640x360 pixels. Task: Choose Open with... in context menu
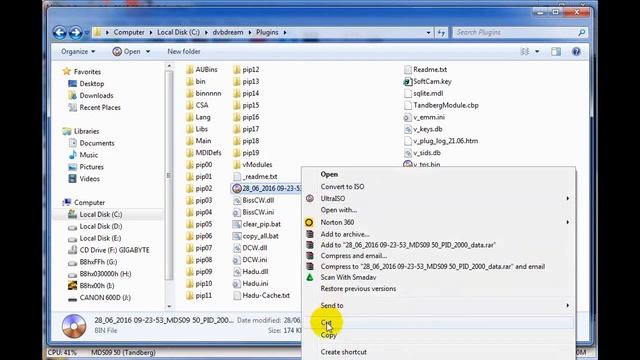(339, 210)
